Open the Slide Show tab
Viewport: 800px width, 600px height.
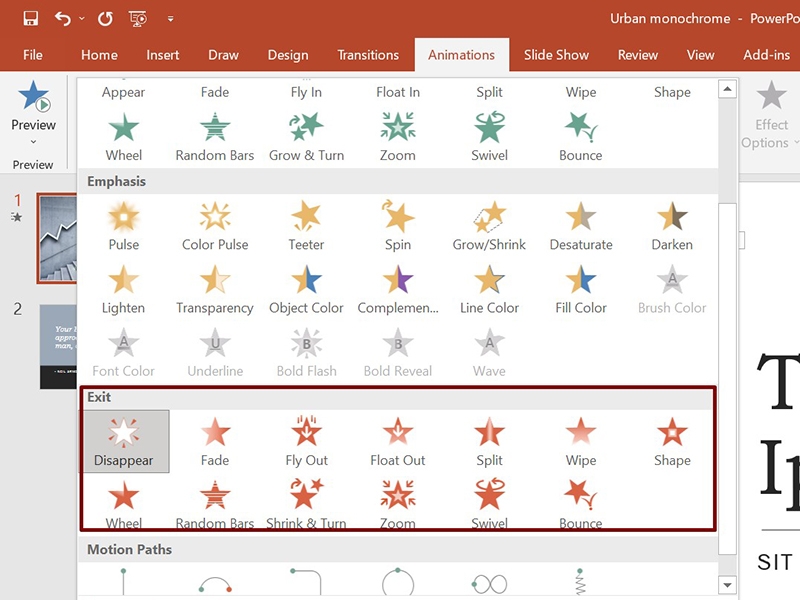[x=556, y=55]
